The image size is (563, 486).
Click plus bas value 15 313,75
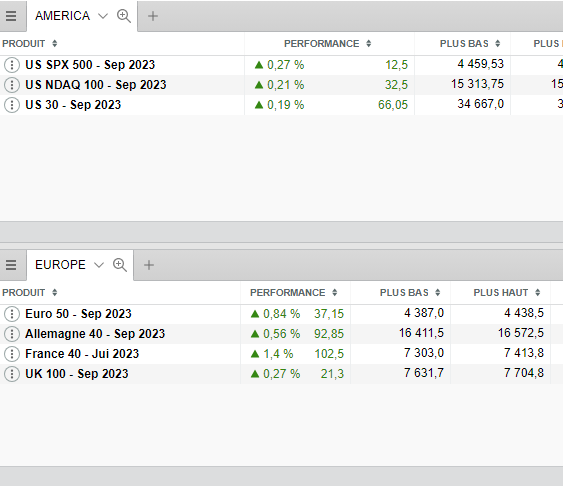[478, 84]
